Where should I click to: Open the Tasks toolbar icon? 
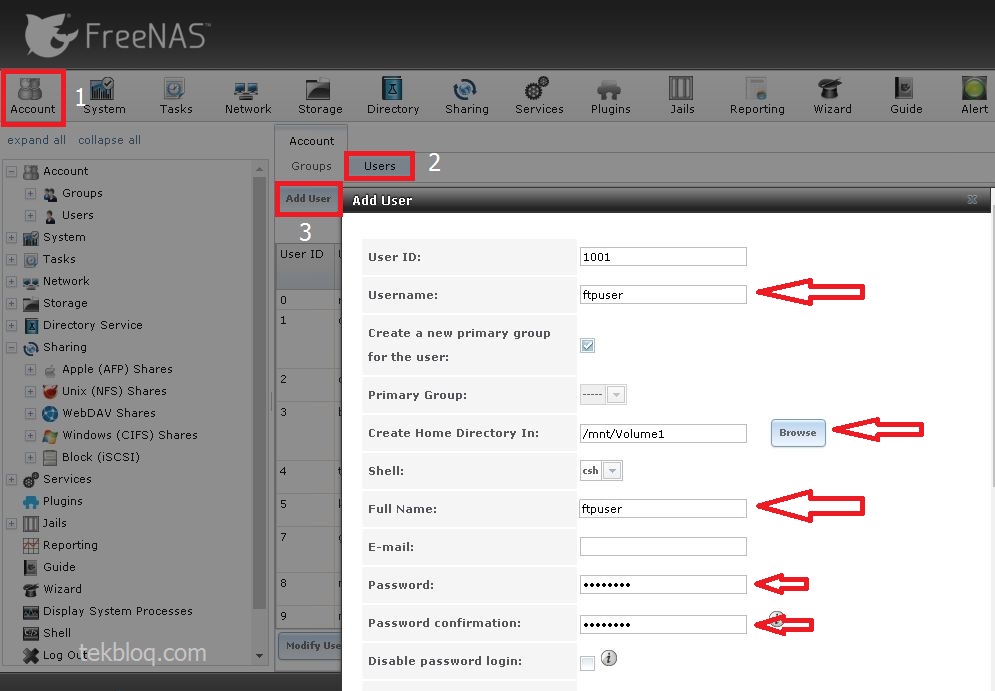(176, 97)
